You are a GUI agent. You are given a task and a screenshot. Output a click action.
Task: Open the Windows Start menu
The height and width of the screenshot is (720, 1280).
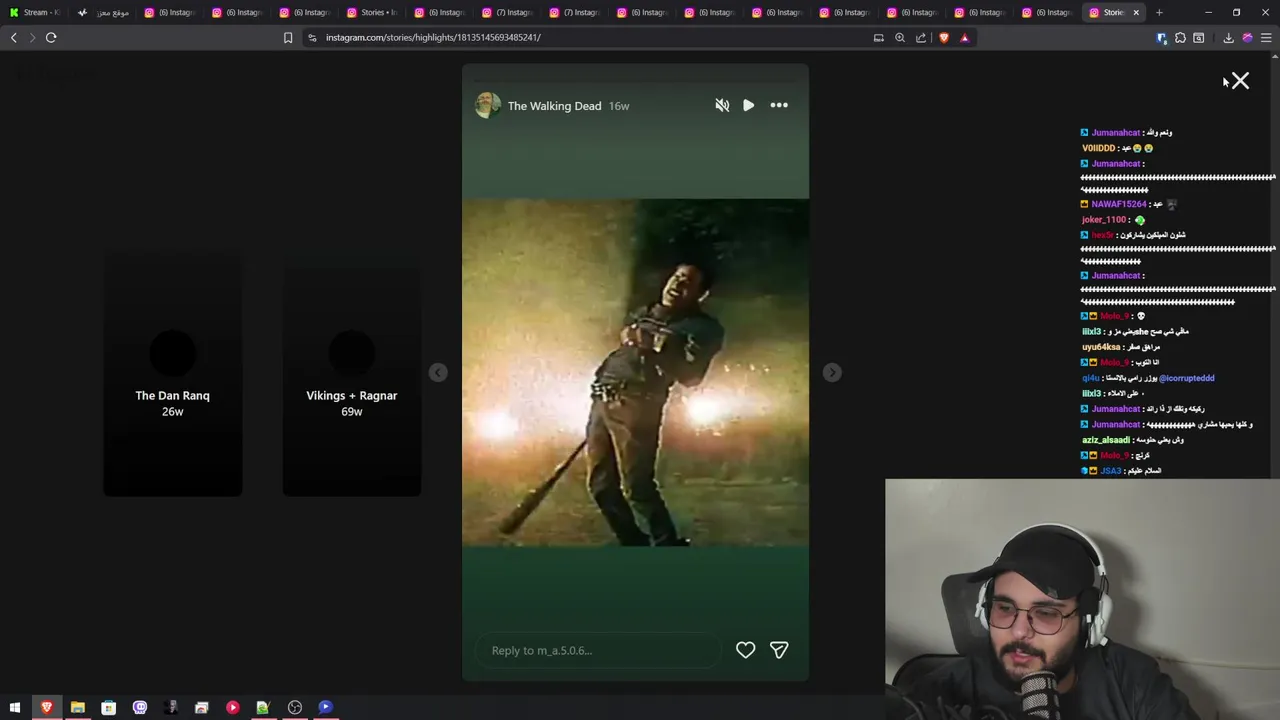tap(15, 707)
